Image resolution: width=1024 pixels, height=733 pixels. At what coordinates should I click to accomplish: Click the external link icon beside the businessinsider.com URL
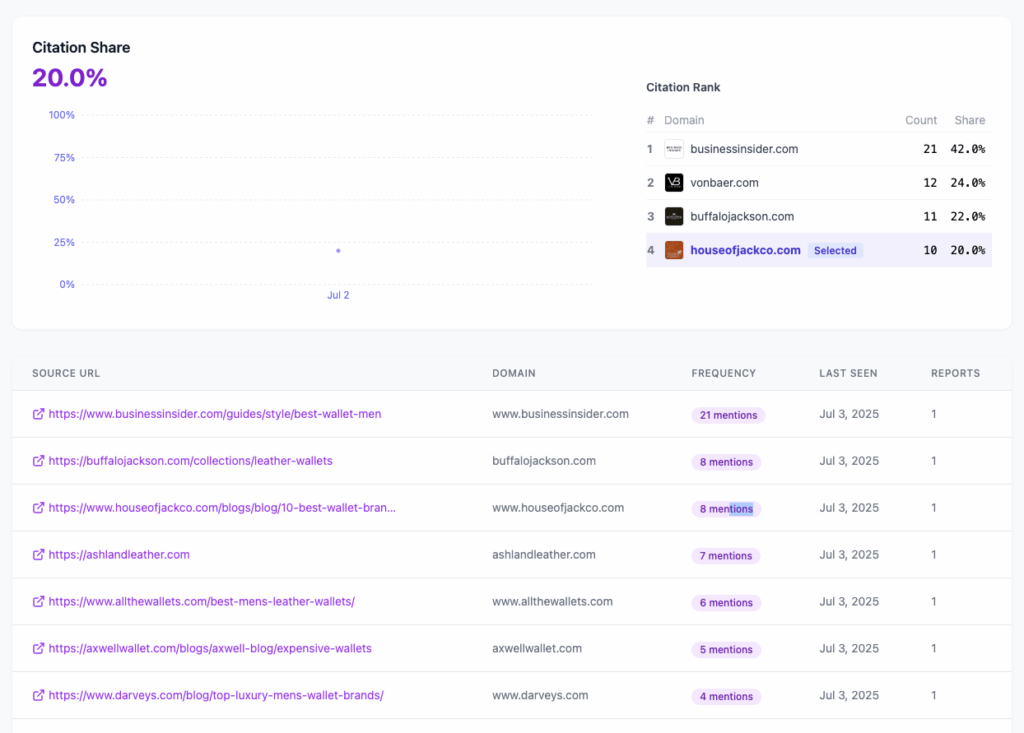(39, 414)
